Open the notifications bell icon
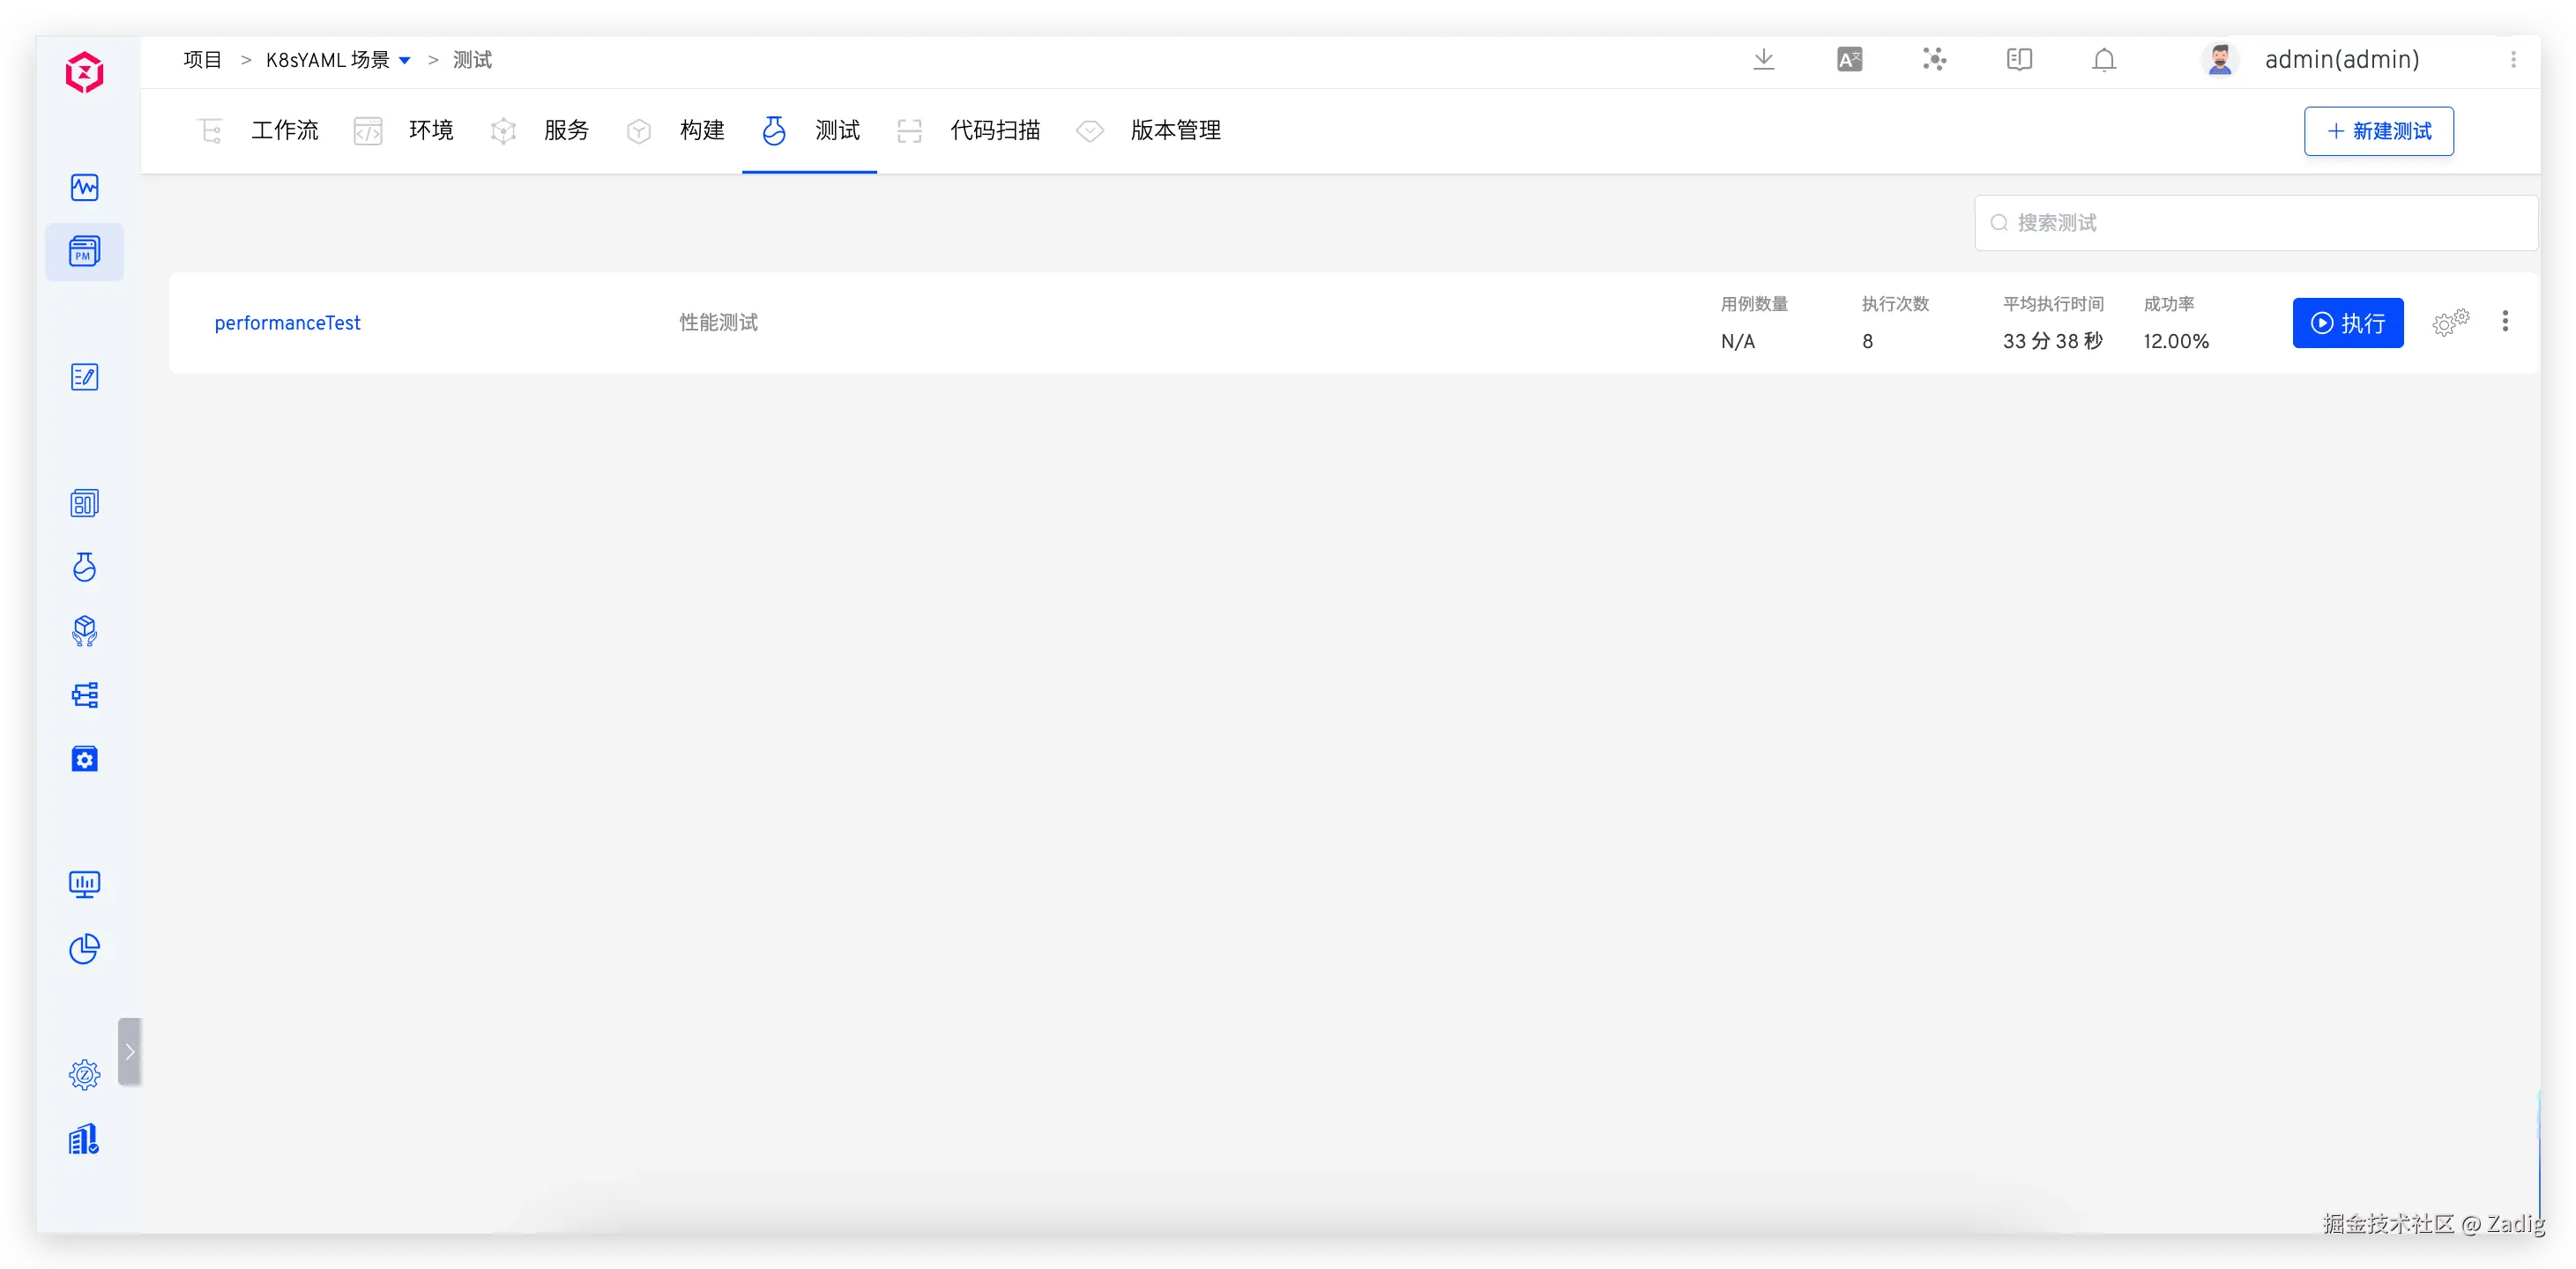2576x1269 pixels. [2103, 60]
